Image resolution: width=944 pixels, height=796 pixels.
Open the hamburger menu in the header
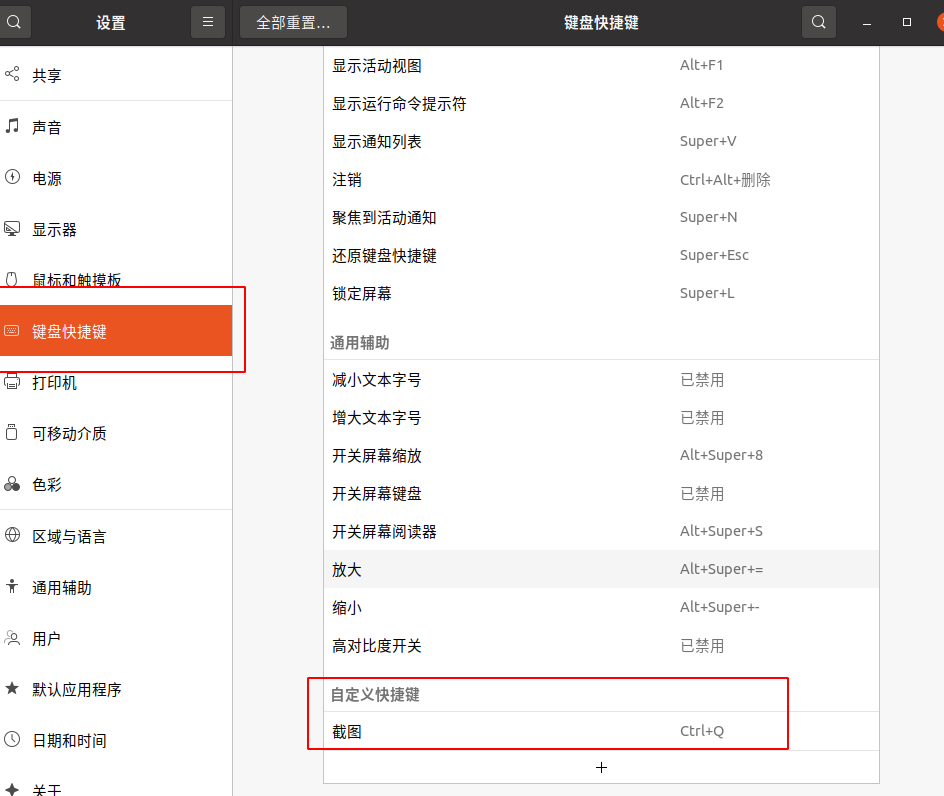(x=207, y=21)
